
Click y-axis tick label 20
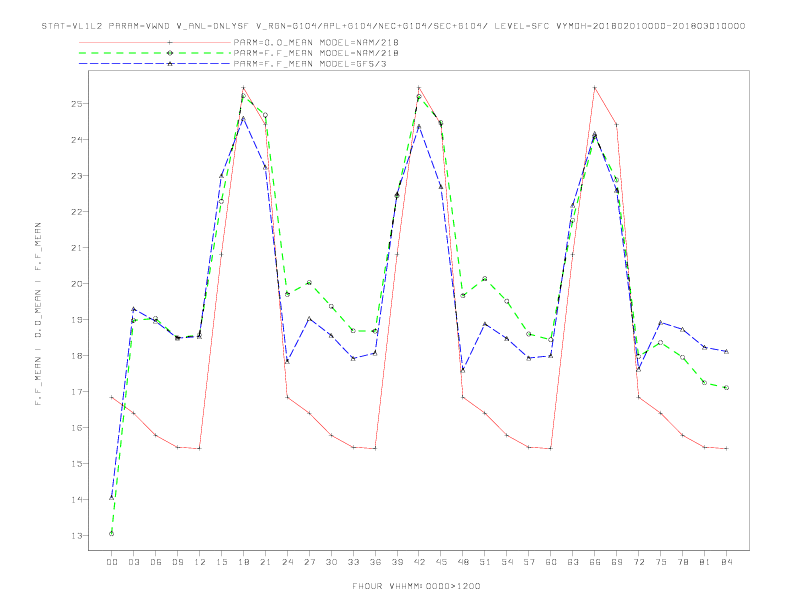(77, 284)
